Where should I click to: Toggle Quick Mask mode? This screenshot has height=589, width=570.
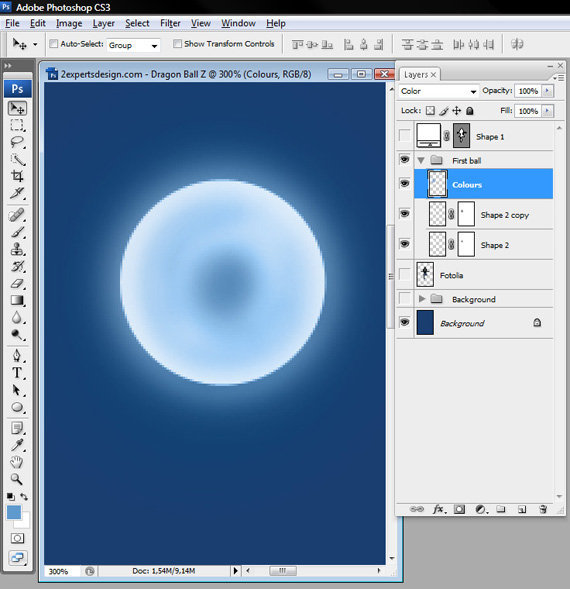click(17, 538)
